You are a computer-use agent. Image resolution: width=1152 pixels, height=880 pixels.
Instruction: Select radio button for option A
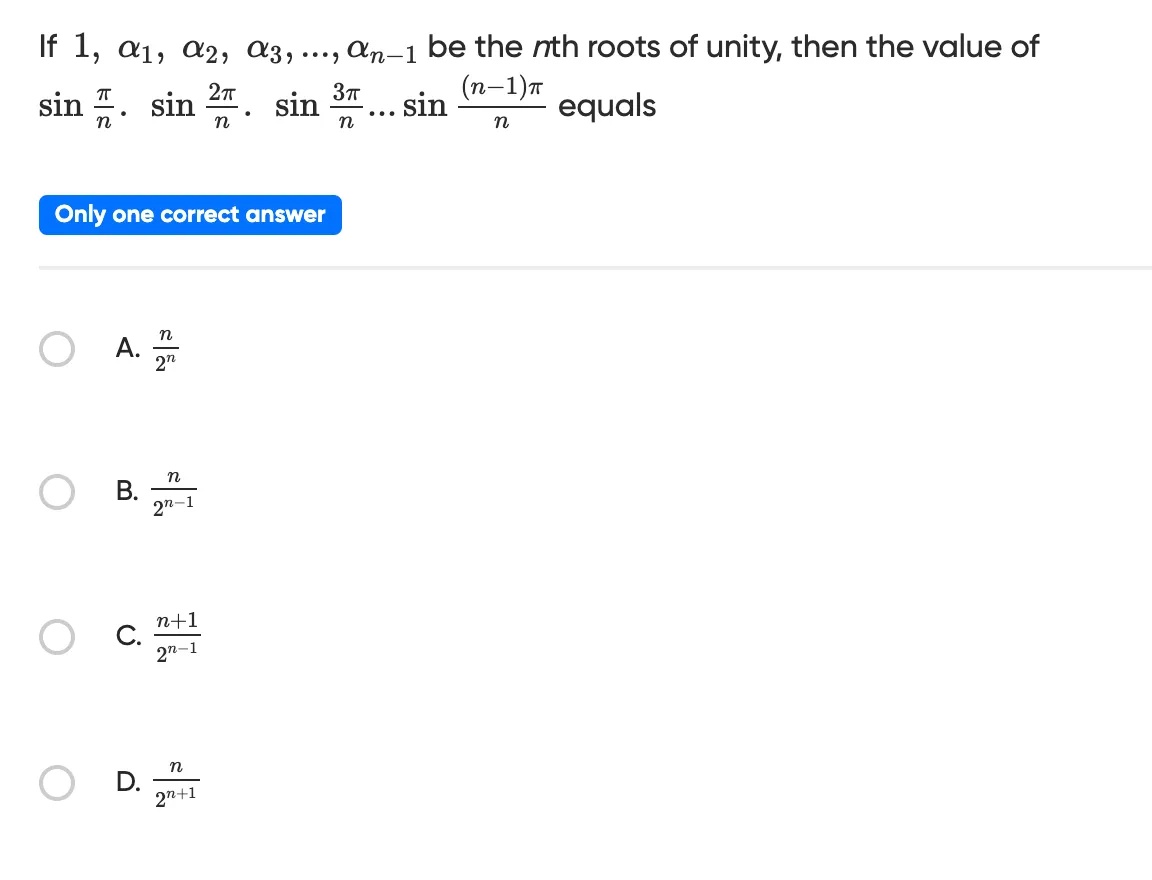pos(57,348)
